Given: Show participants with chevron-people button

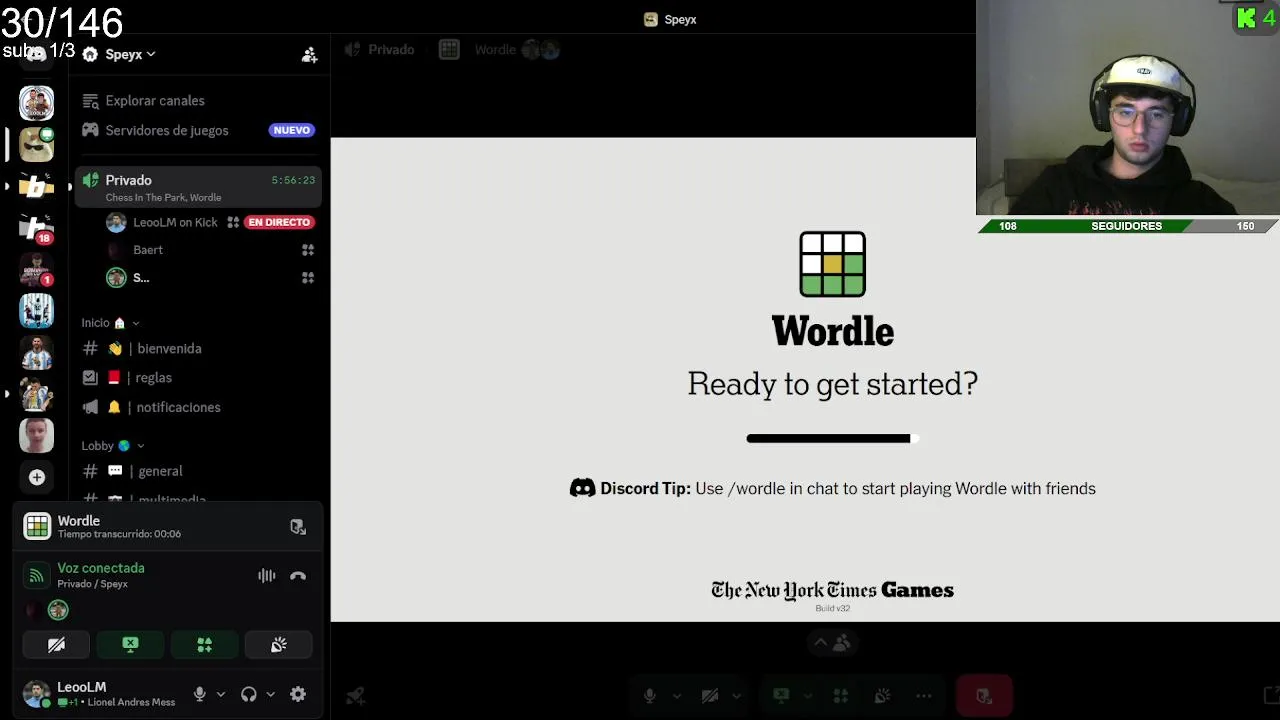Looking at the screenshot, I should (832, 643).
